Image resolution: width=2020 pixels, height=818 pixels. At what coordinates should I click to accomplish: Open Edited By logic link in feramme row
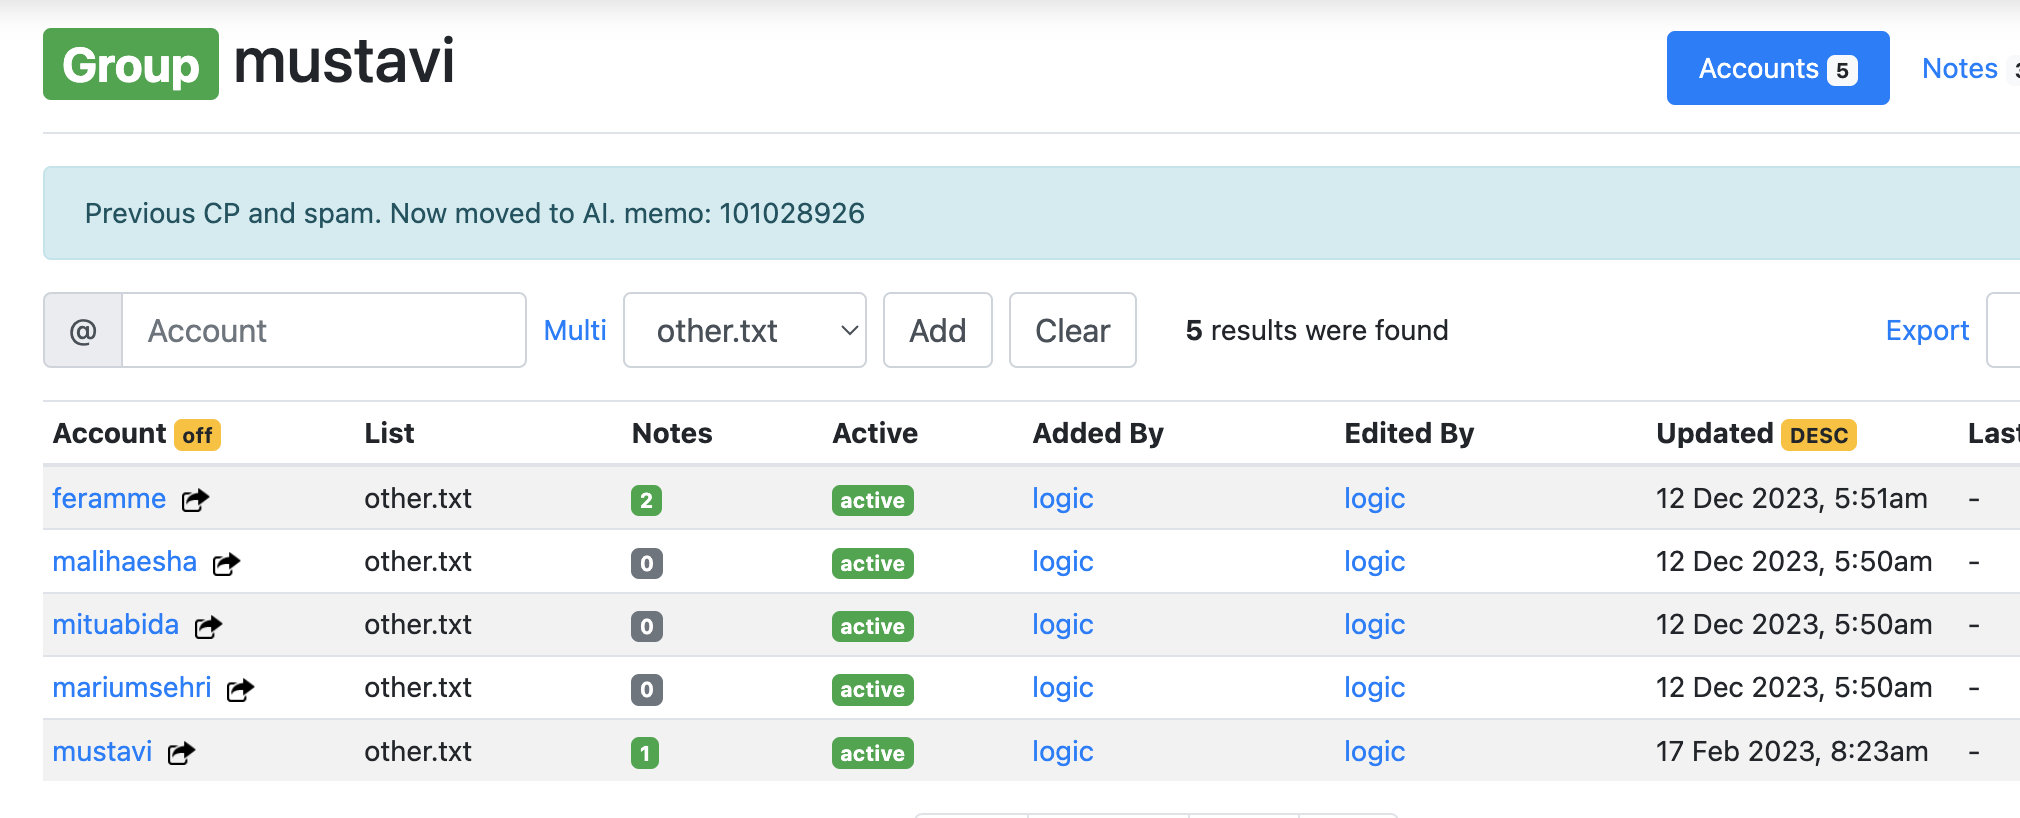coord(1375,498)
